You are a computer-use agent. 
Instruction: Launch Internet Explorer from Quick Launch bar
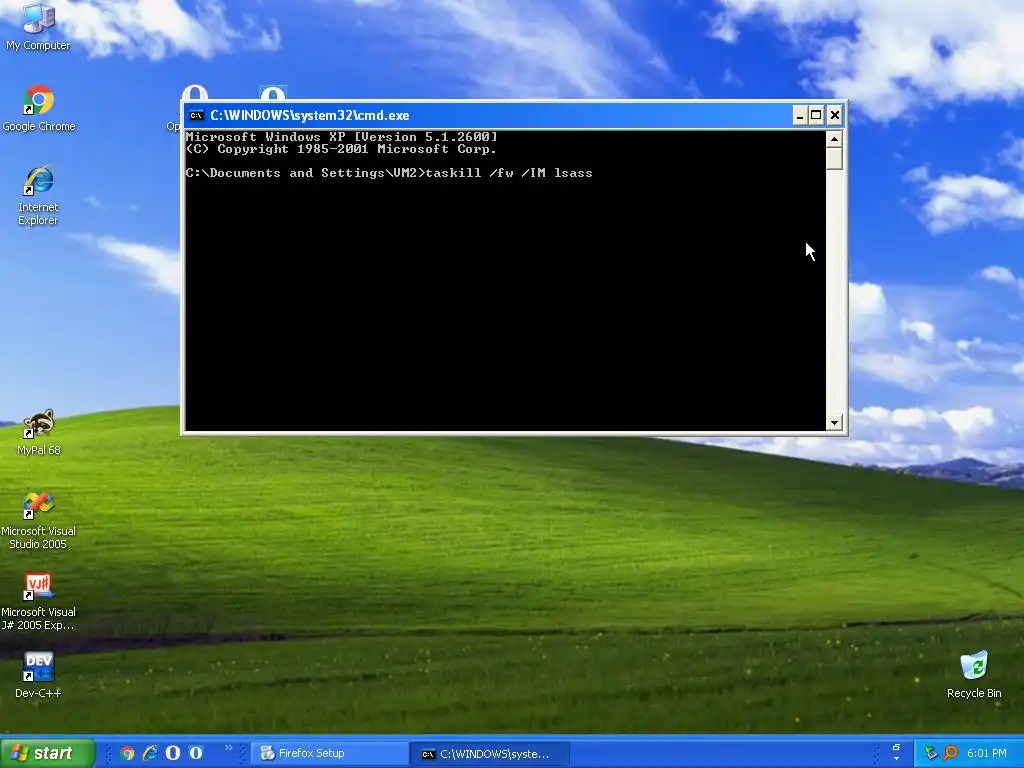point(150,753)
